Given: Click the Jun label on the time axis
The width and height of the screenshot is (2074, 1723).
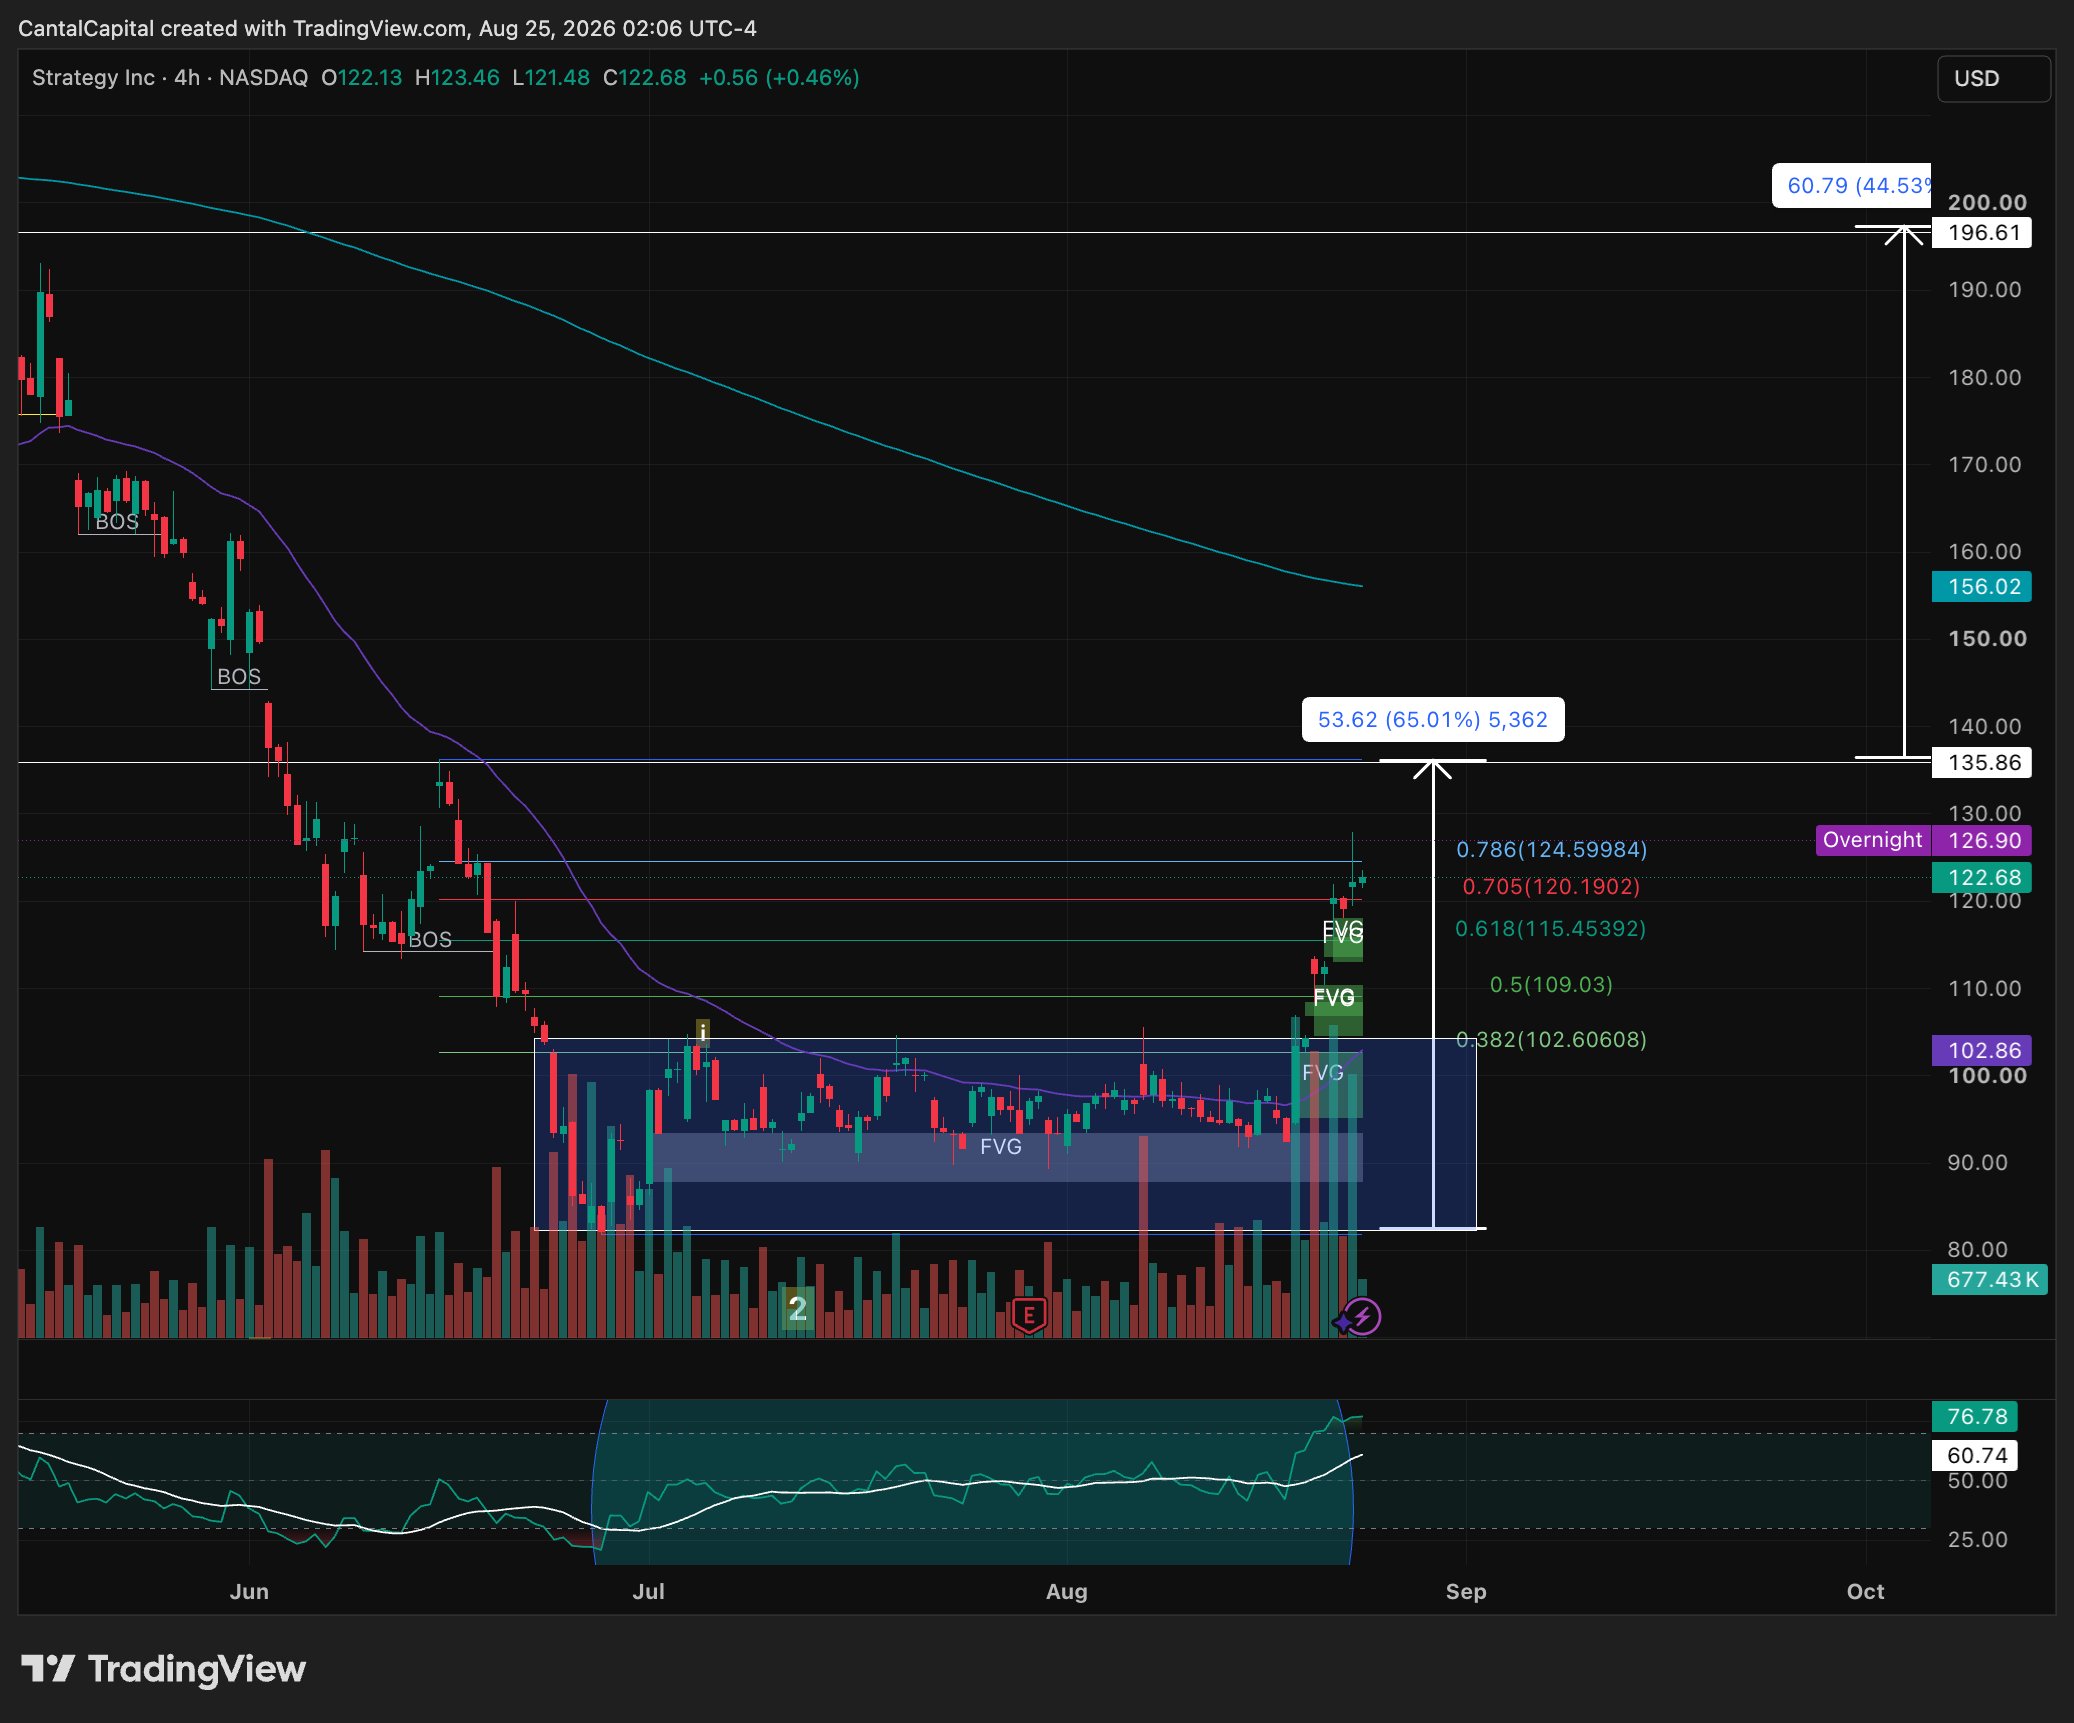Looking at the screenshot, I should pyautogui.click(x=249, y=1592).
